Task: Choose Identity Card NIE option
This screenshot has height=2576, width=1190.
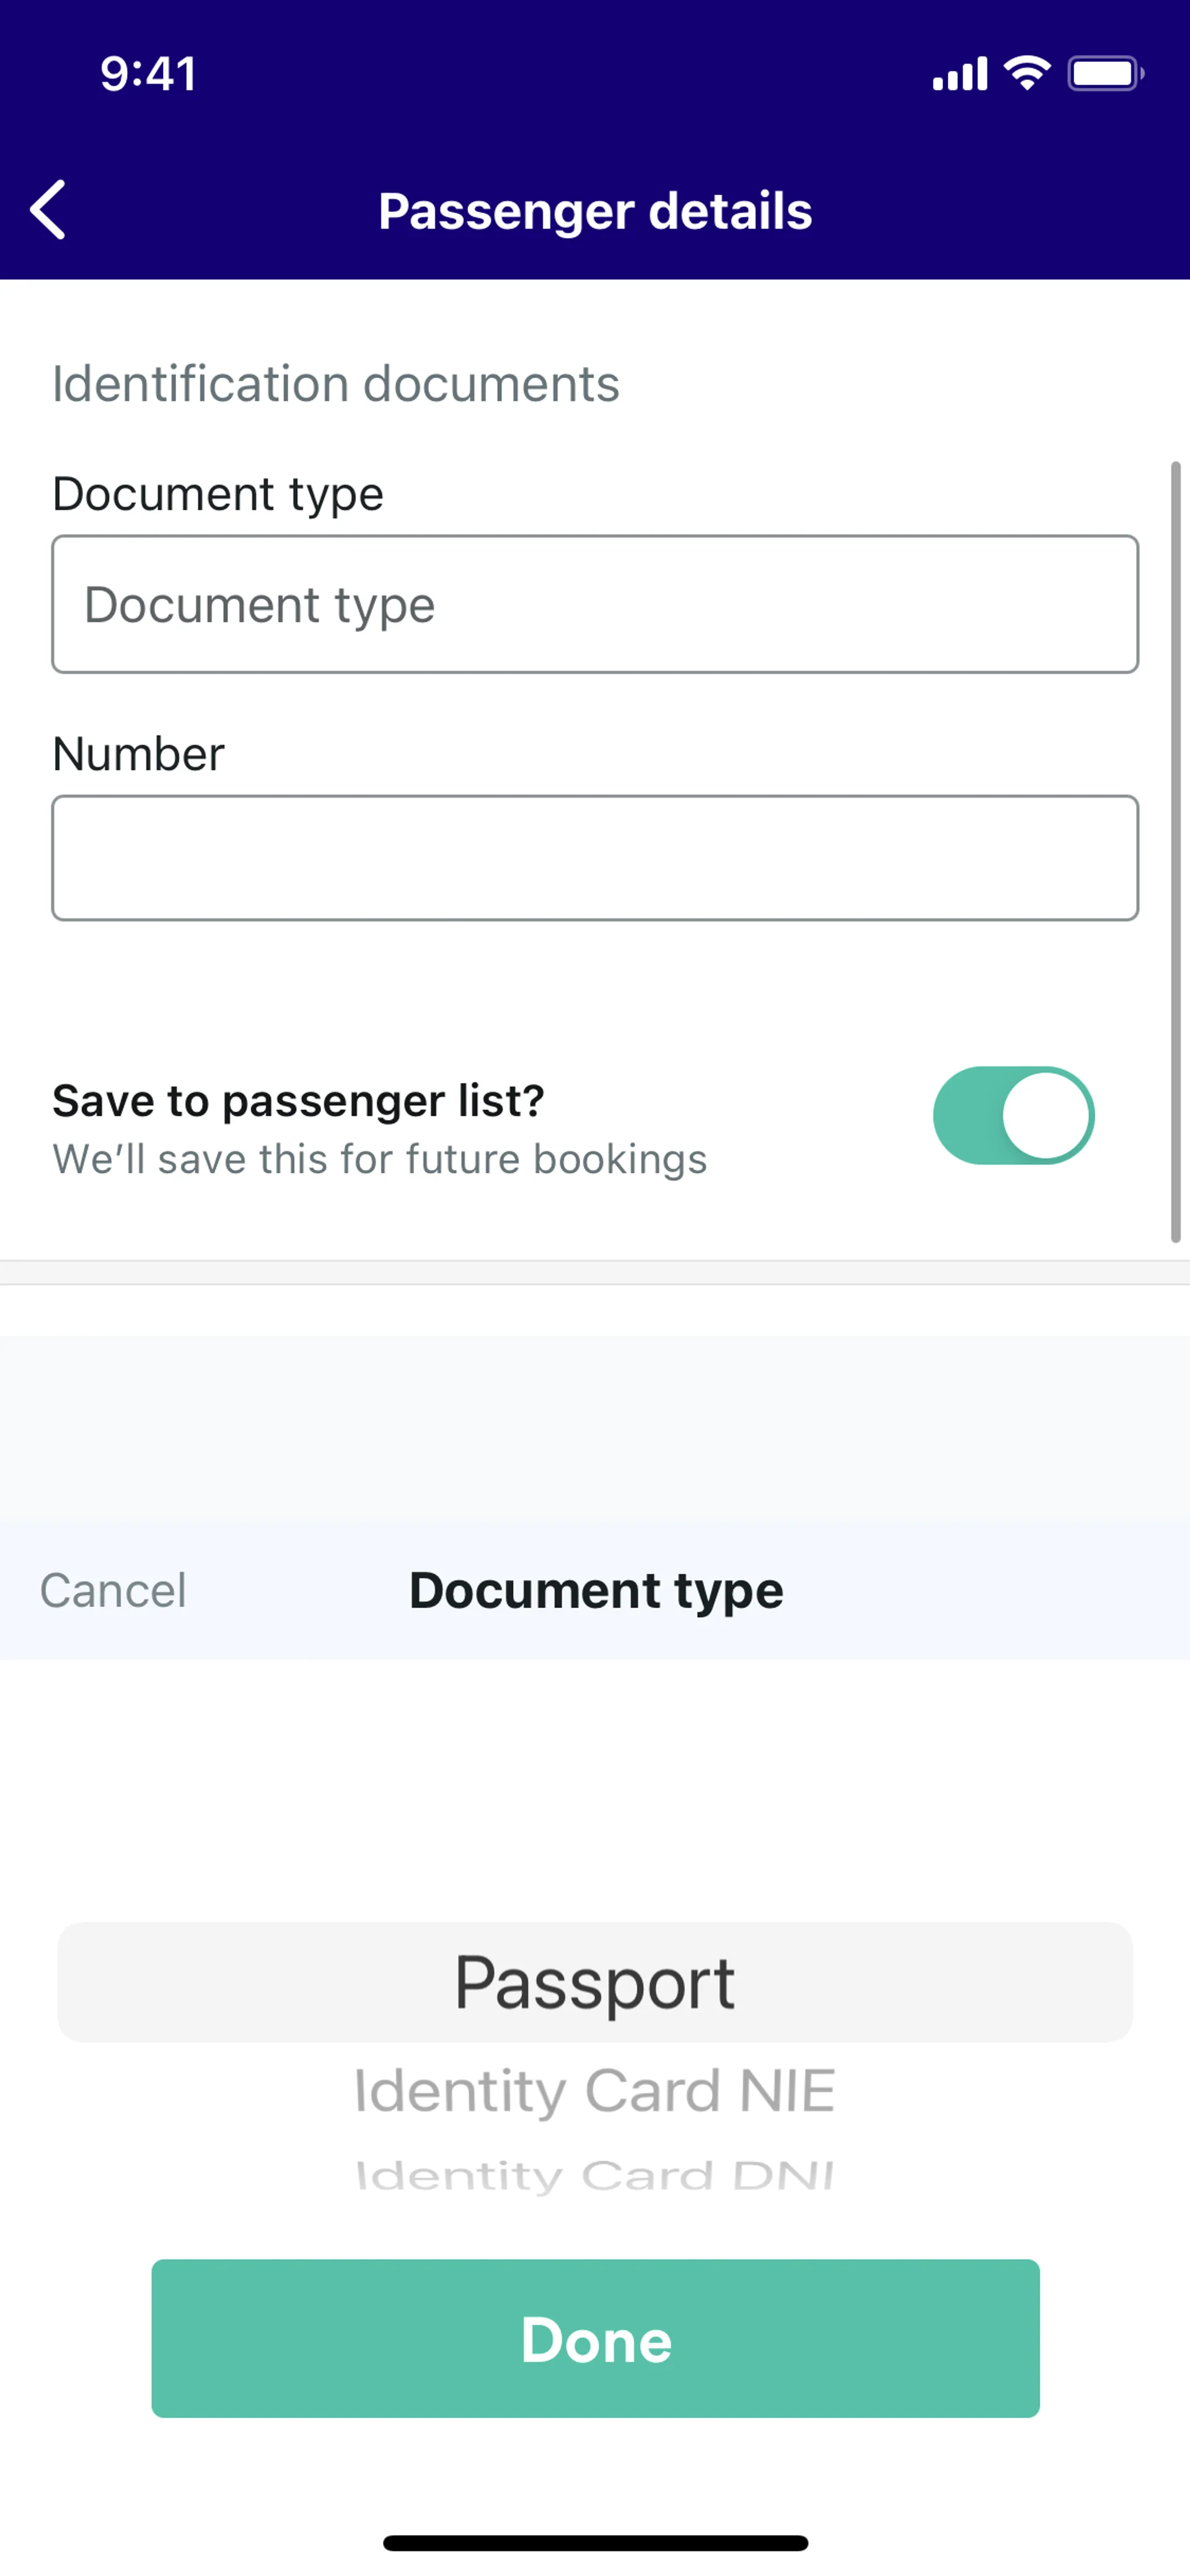Action: click(595, 2090)
